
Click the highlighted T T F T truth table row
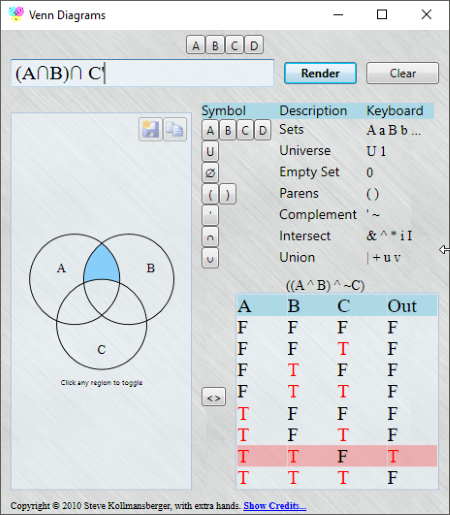coord(337,456)
